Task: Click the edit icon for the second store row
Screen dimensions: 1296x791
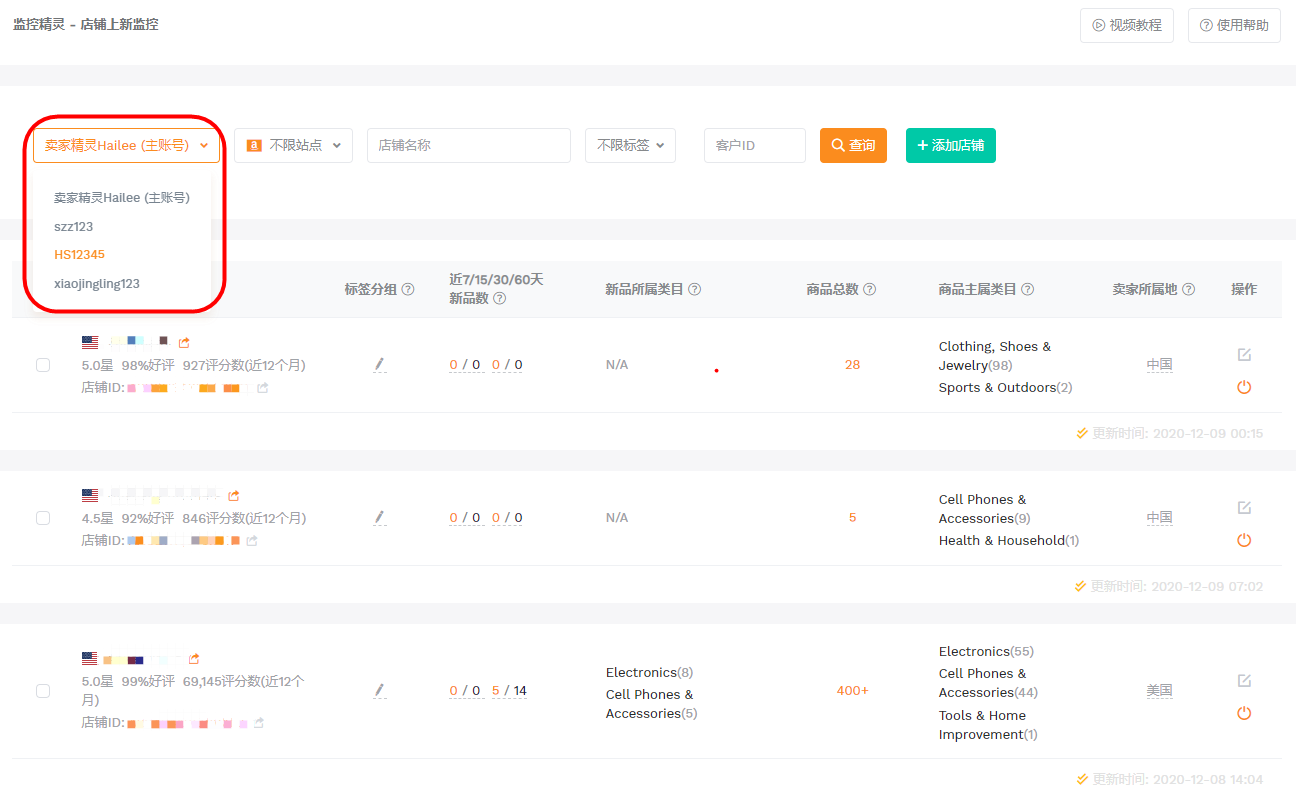Action: [x=1244, y=507]
